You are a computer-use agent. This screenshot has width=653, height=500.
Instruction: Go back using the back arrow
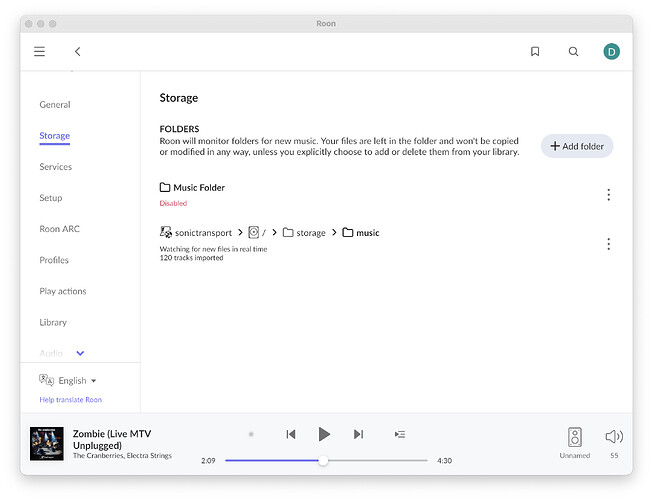[x=78, y=52]
